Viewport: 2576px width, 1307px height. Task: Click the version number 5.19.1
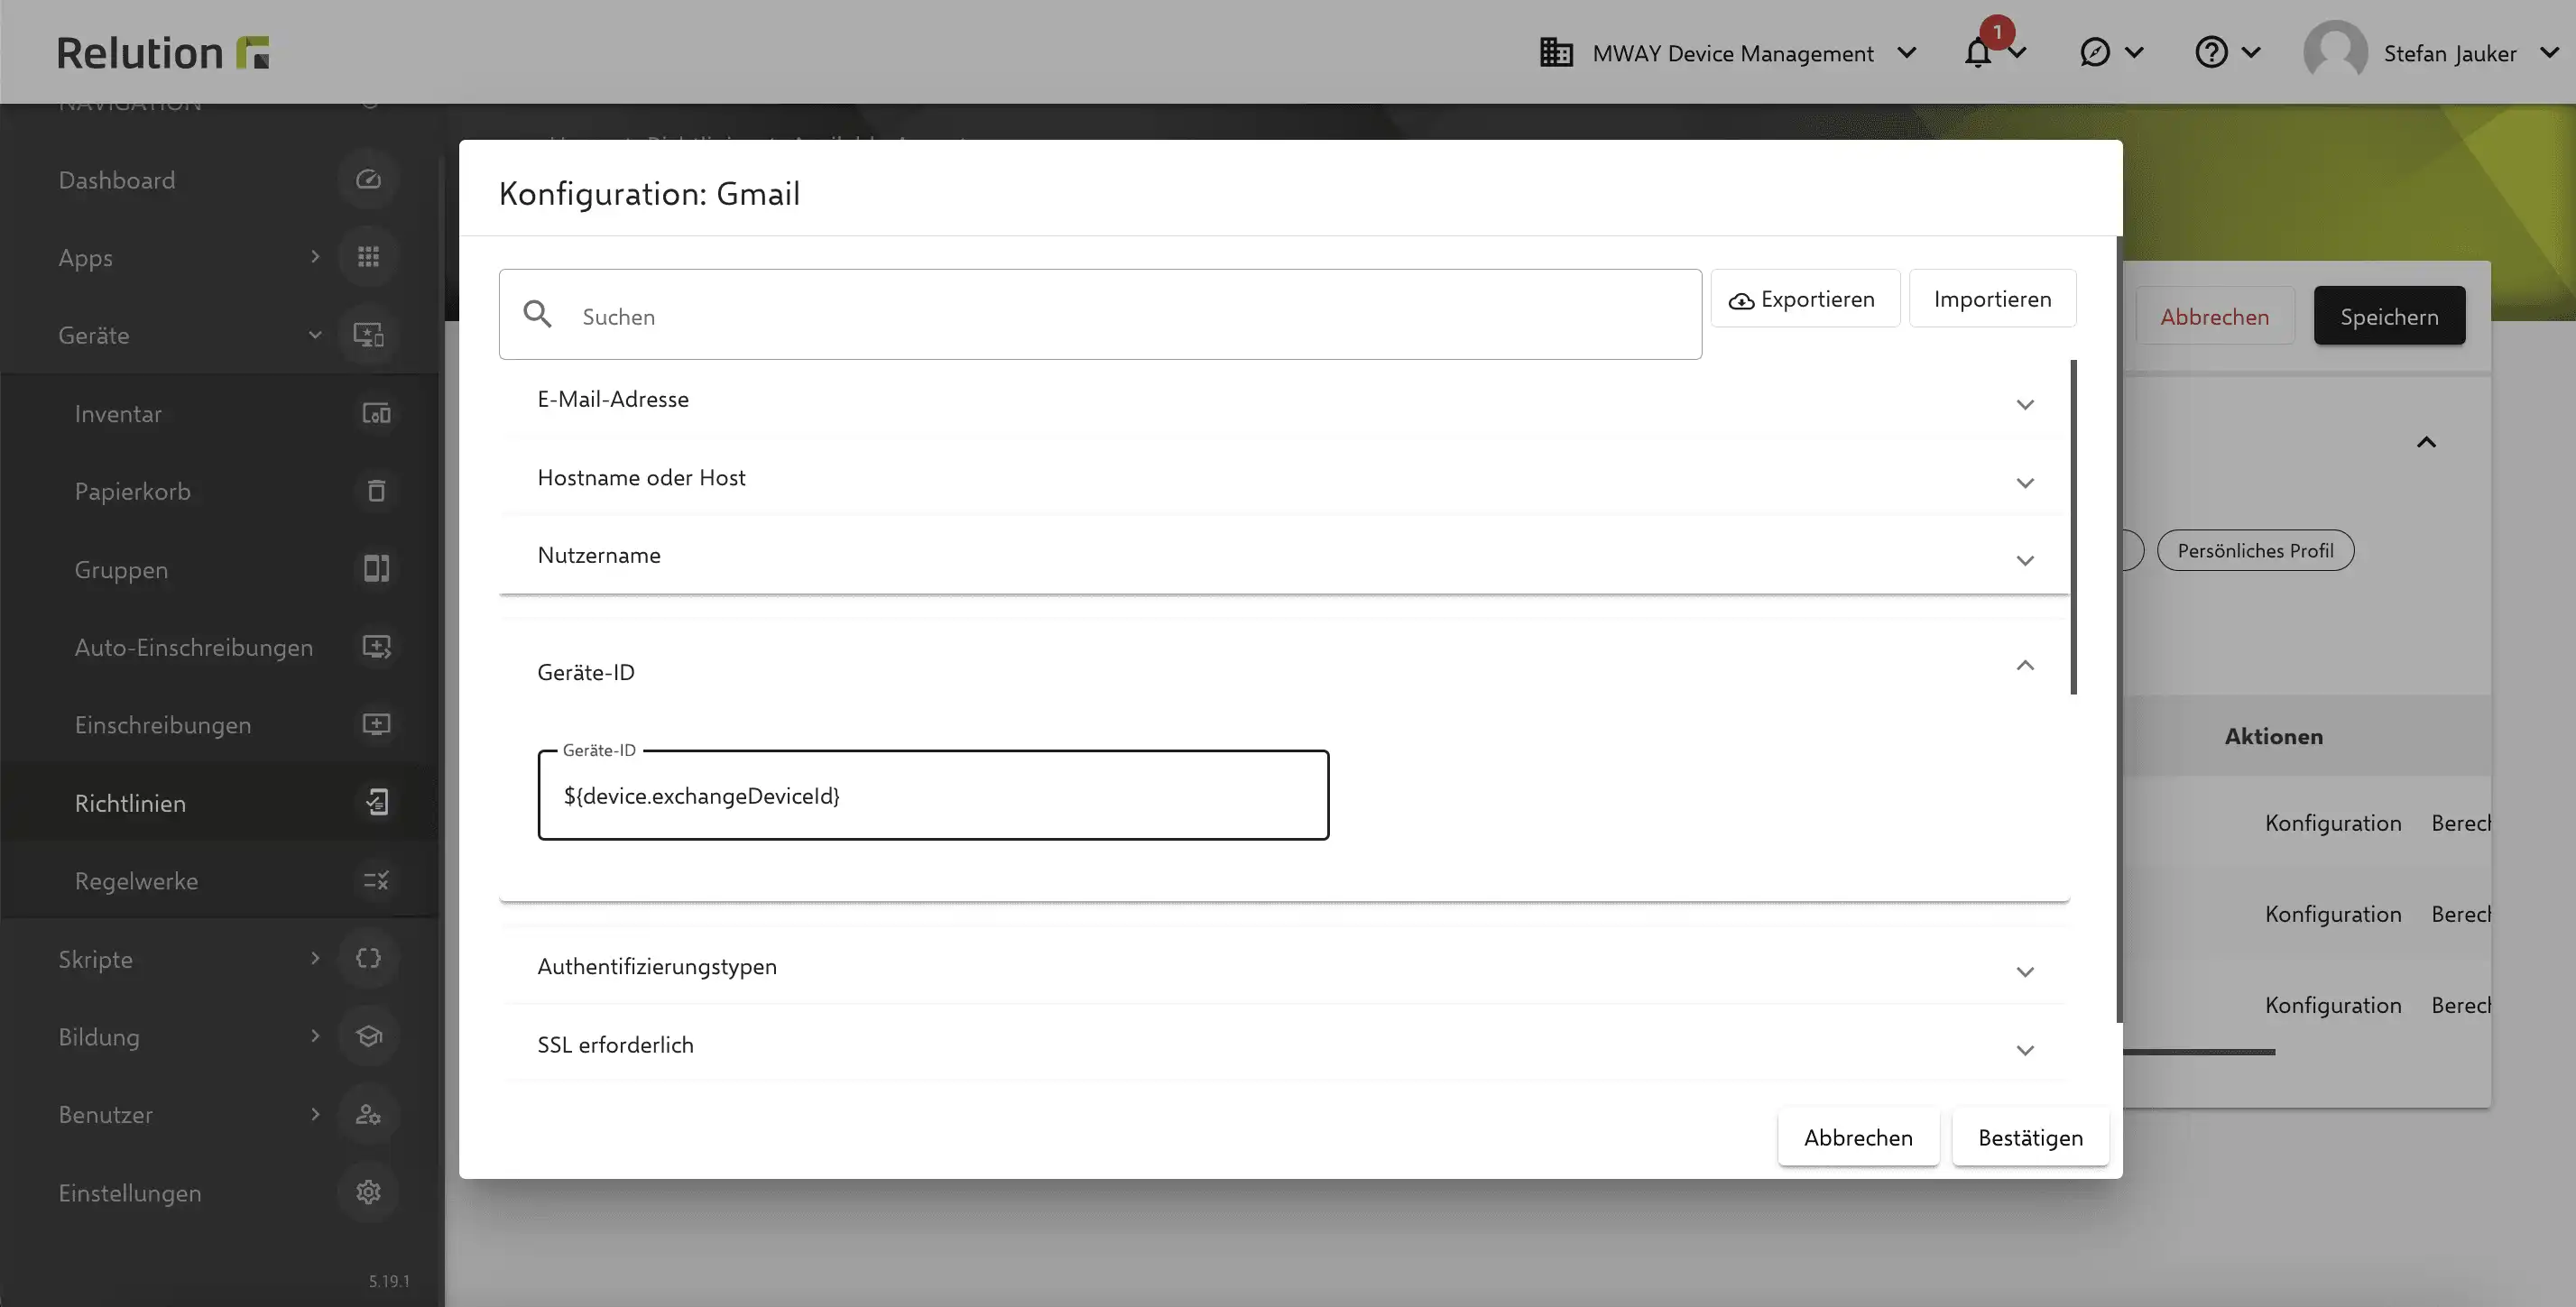pos(389,1281)
